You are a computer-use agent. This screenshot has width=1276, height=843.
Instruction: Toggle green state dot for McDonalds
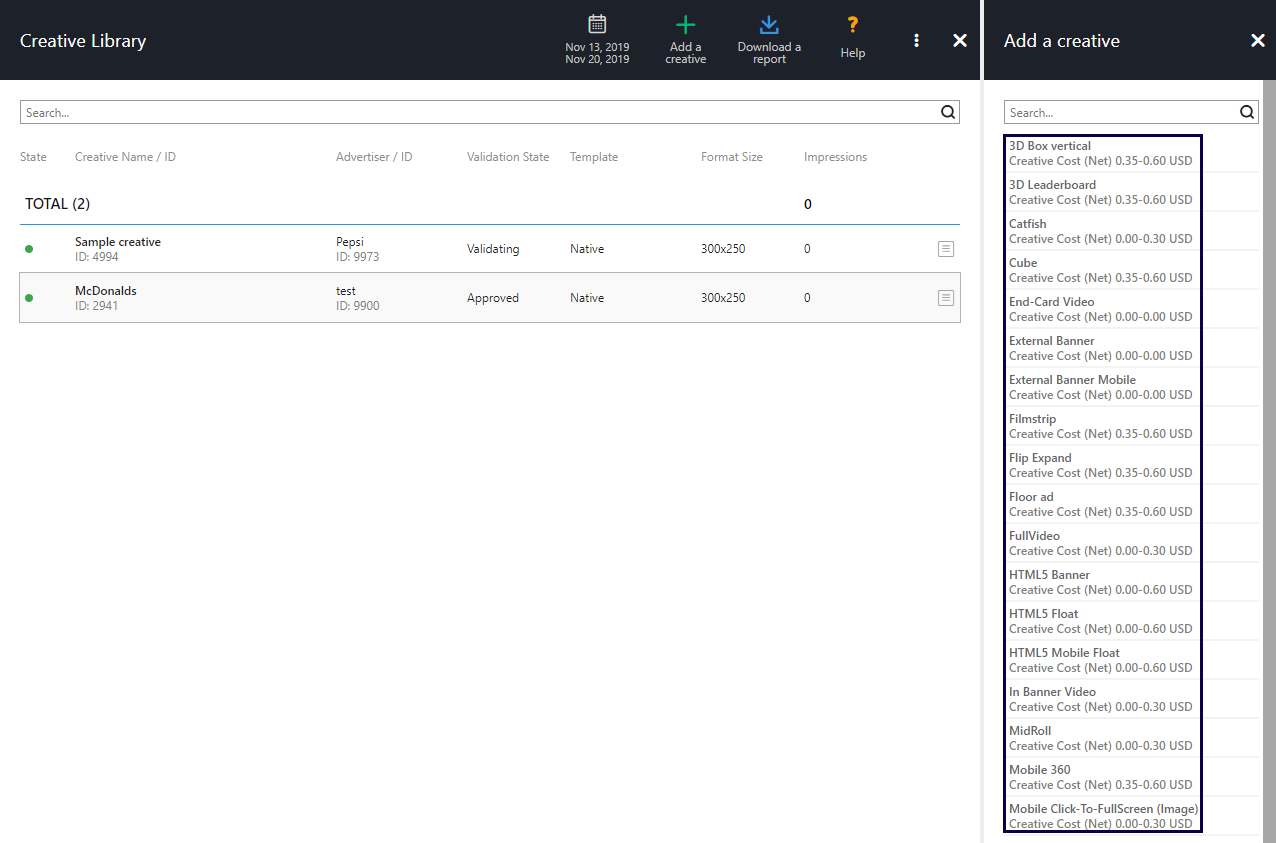coord(29,298)
